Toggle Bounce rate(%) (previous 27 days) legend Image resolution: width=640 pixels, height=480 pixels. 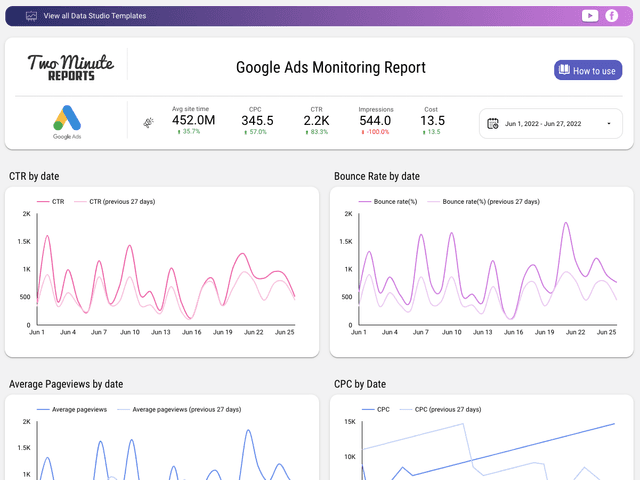tap(483, 202)
